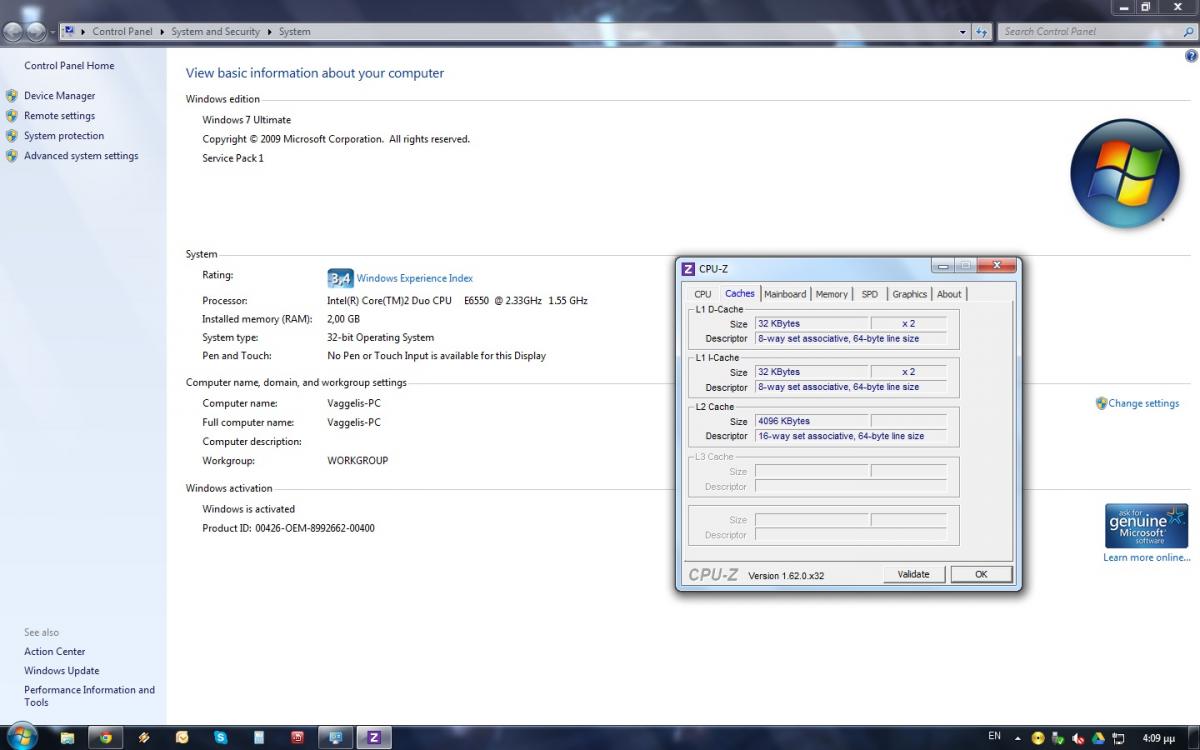Click the forward navigation arrow
The width and height of the screenshot is (1200, 750).
pos(38,32)
